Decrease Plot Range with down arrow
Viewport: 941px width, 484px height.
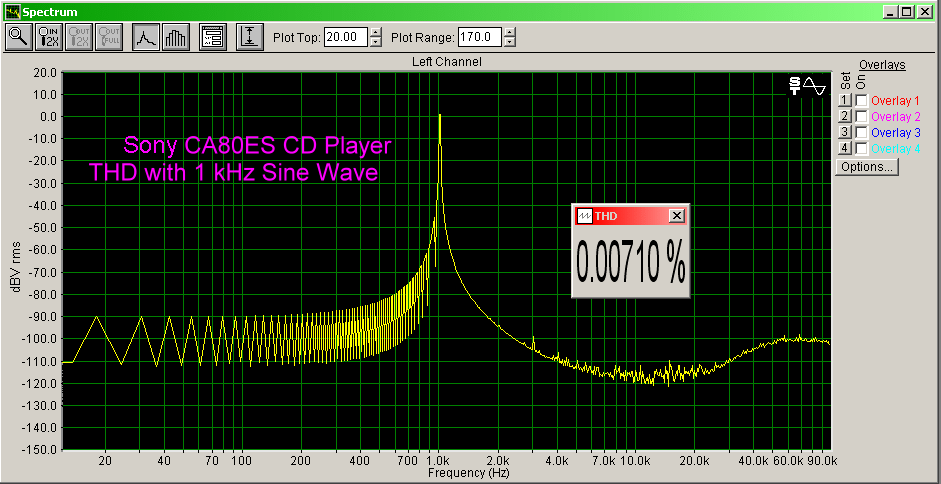[x=510, y=42]
